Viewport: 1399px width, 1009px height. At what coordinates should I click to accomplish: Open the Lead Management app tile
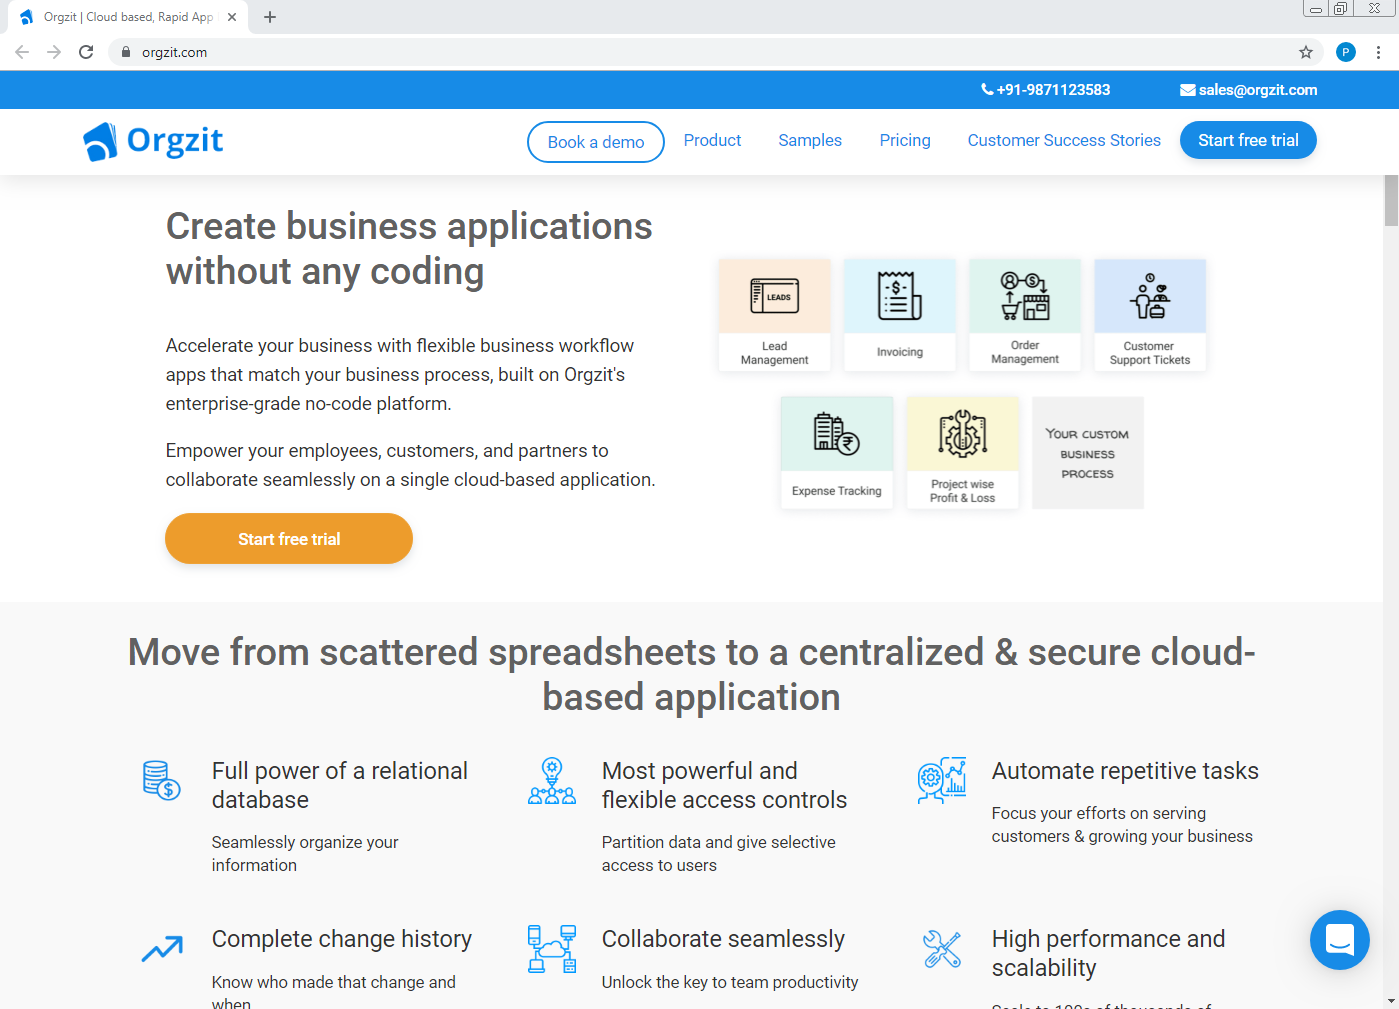(775, 315)
